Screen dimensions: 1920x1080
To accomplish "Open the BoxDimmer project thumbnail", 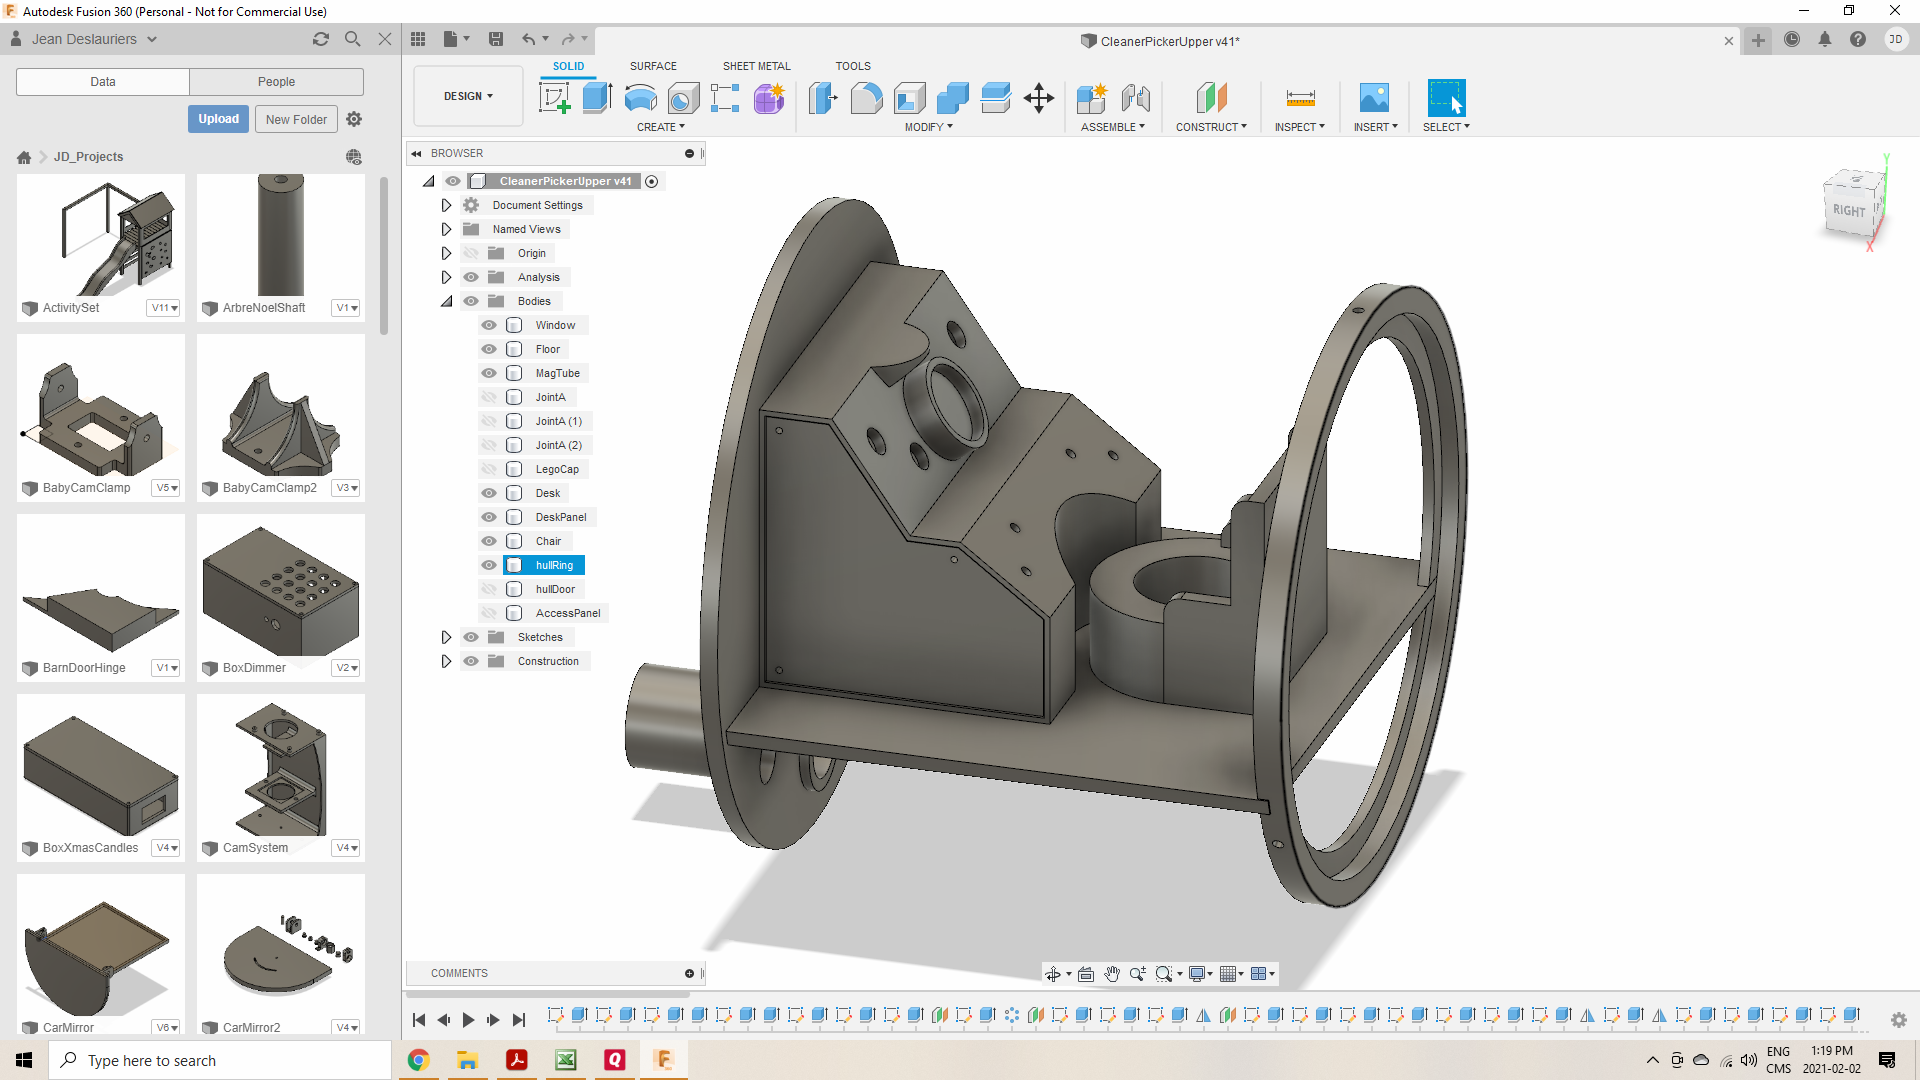I will pos(281,588).
